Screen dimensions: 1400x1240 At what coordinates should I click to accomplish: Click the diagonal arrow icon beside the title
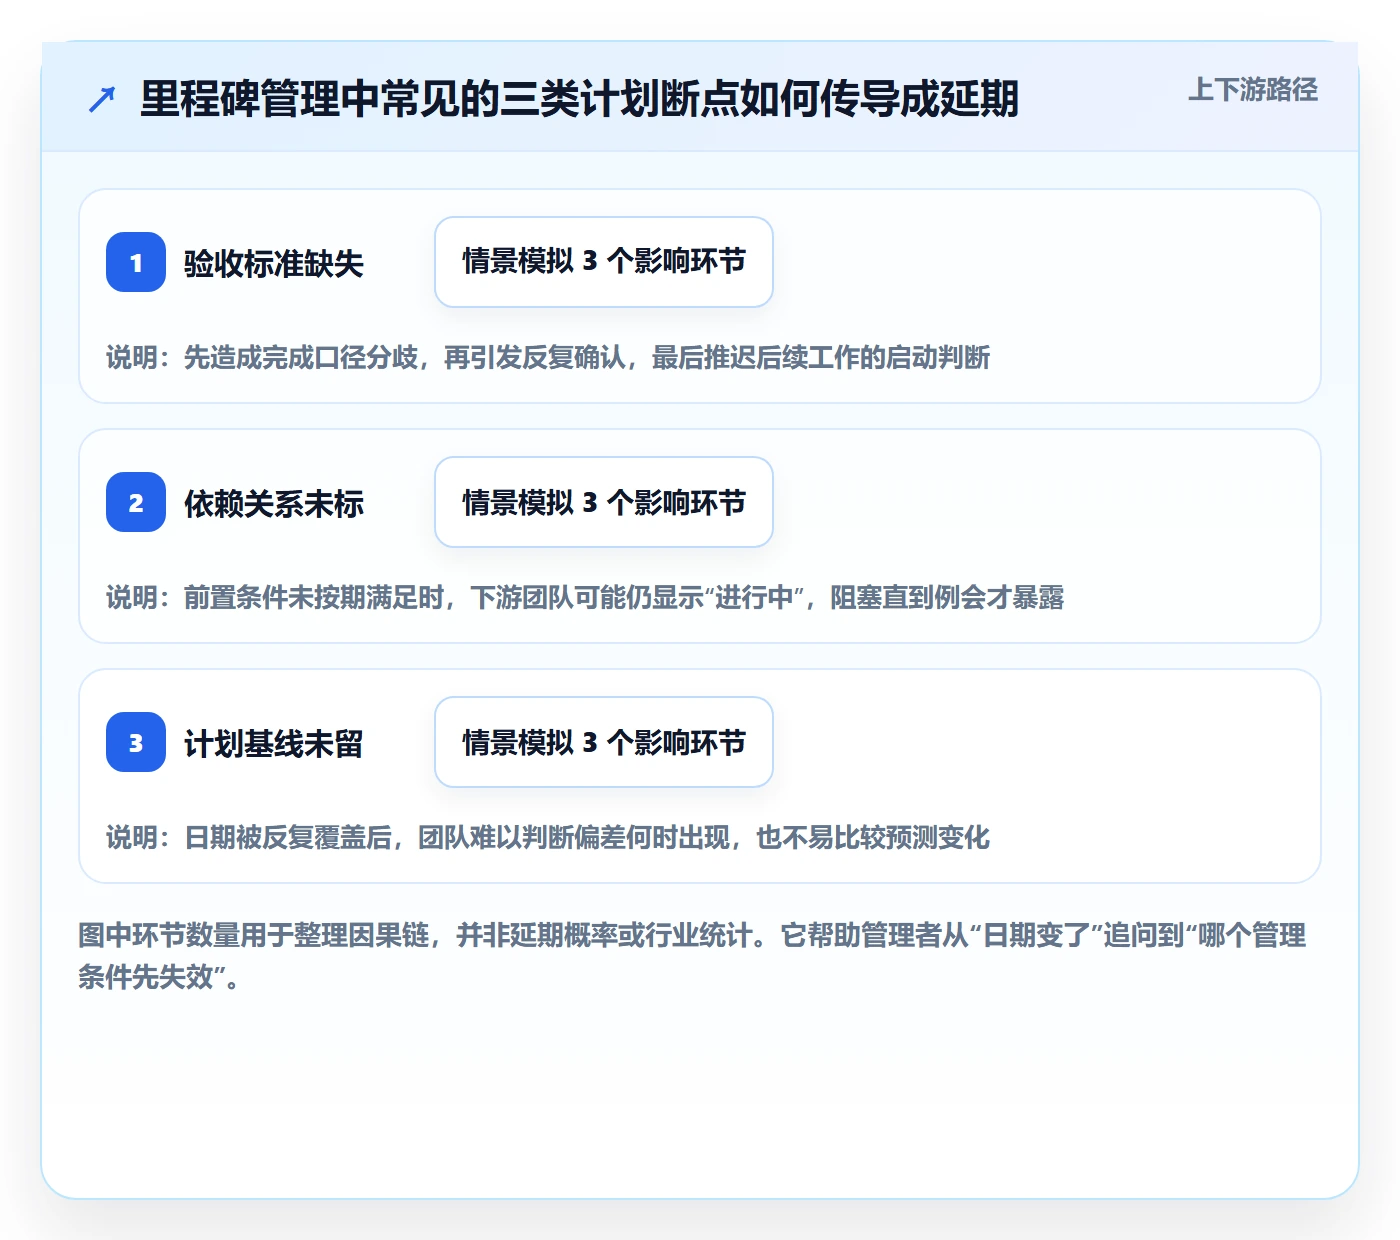(102, 99)
